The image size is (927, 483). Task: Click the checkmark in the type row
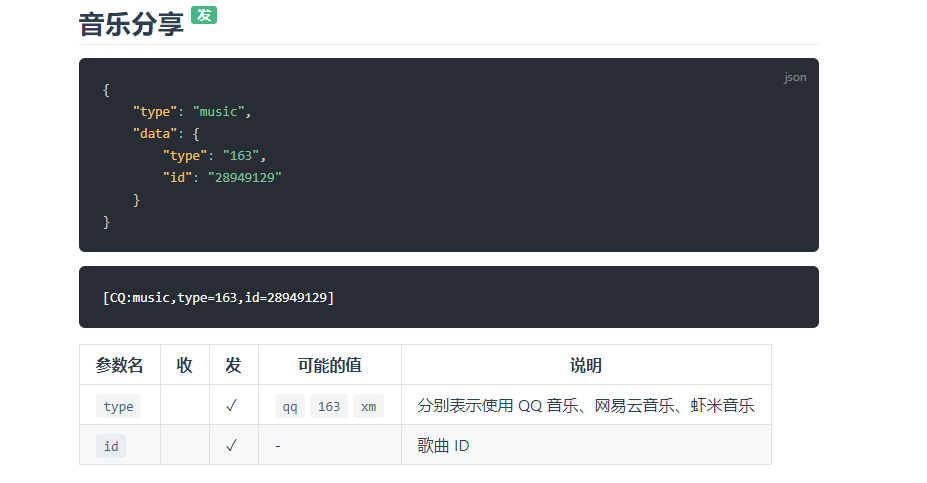[232, 406]
